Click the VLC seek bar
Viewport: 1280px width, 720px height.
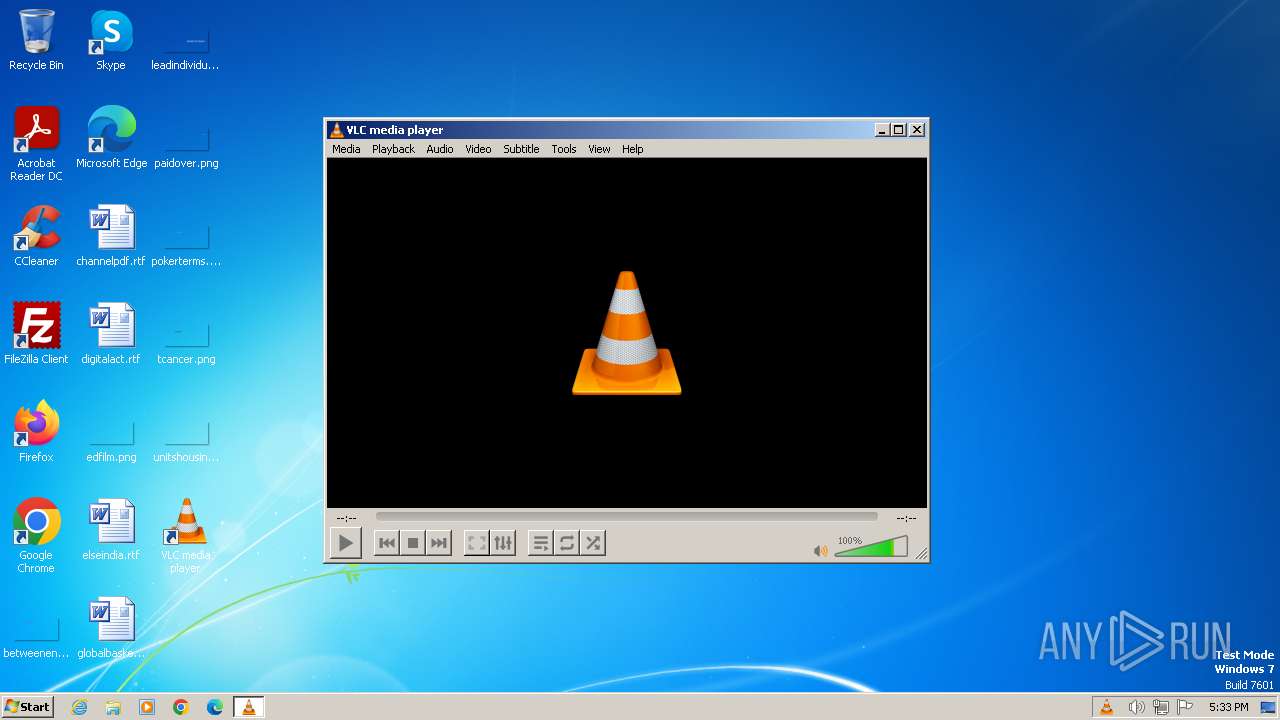coord(626,517)
